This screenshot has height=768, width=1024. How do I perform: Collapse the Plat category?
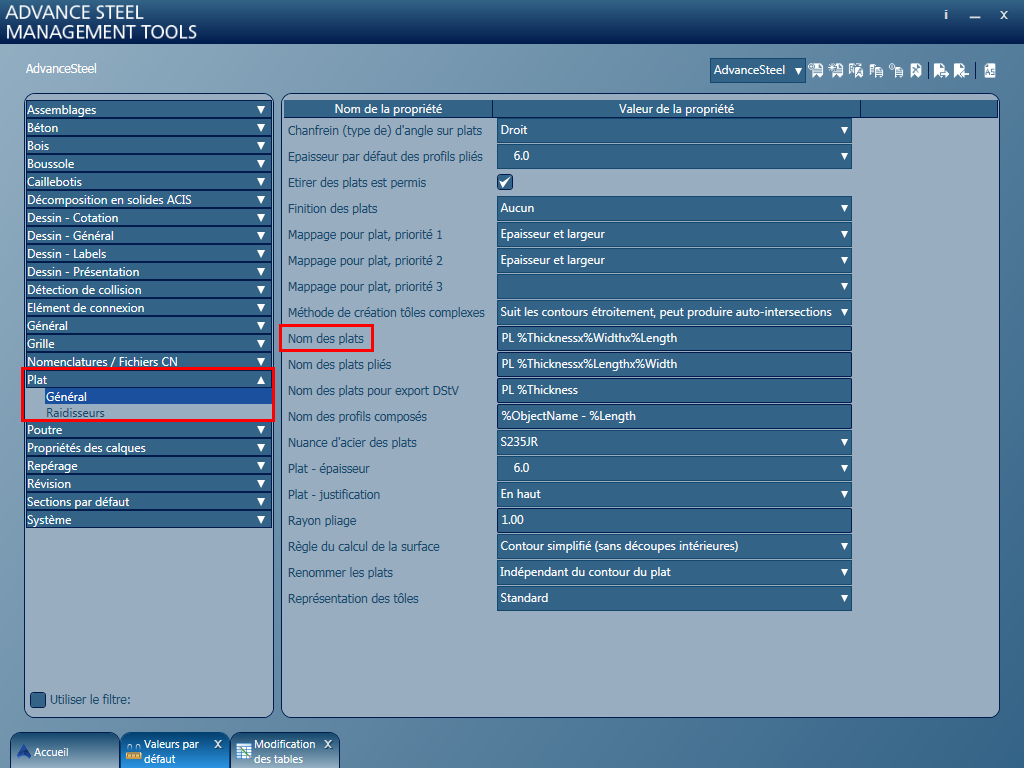coord(148,379)
